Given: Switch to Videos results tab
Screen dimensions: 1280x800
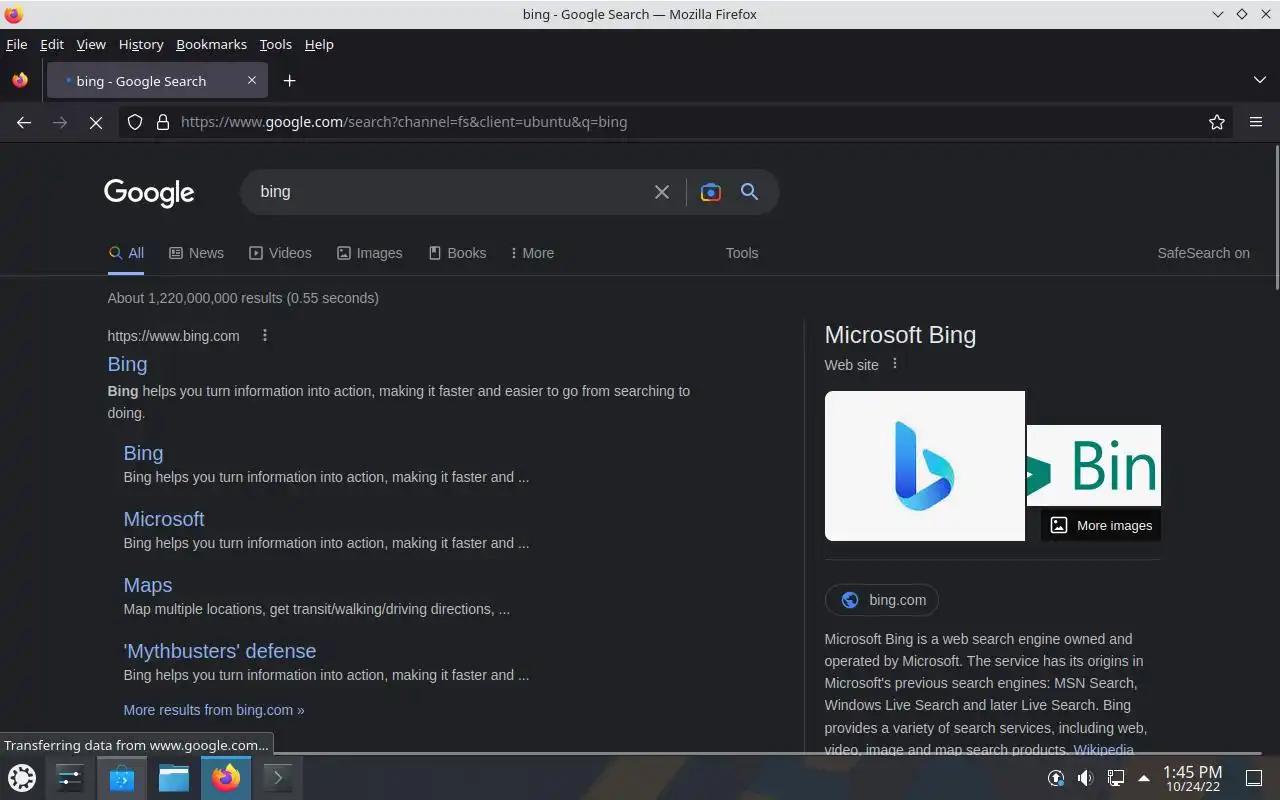Looking at the screenshot, I should click(x=280, y=253).
